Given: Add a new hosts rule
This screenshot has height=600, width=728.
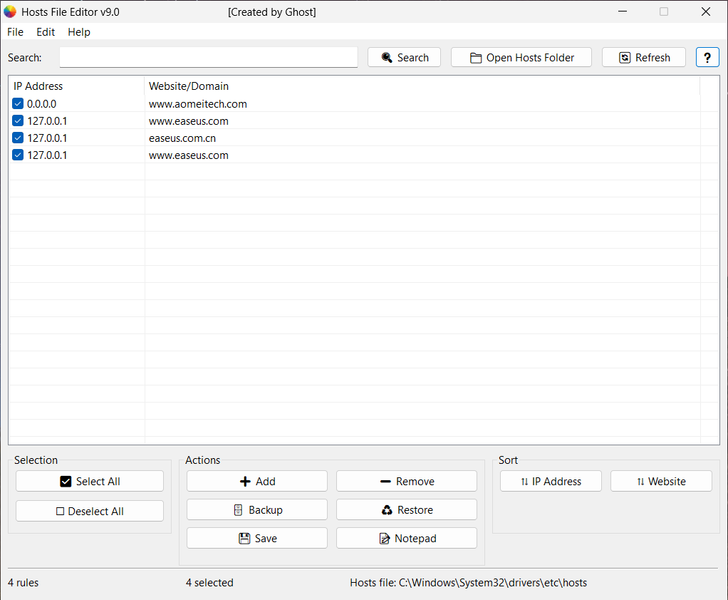Looking at the screenshot, I should 257,481.
